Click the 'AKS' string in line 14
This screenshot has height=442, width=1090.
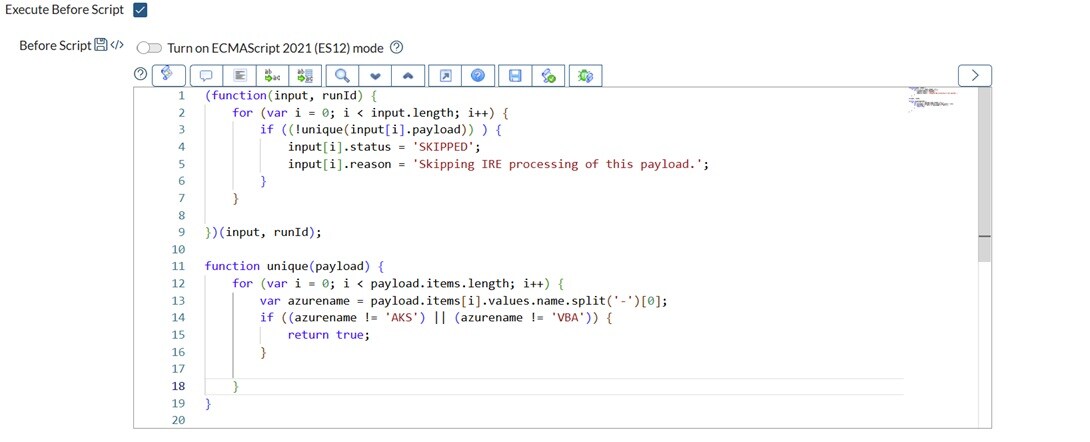click(x=404, y=318)
